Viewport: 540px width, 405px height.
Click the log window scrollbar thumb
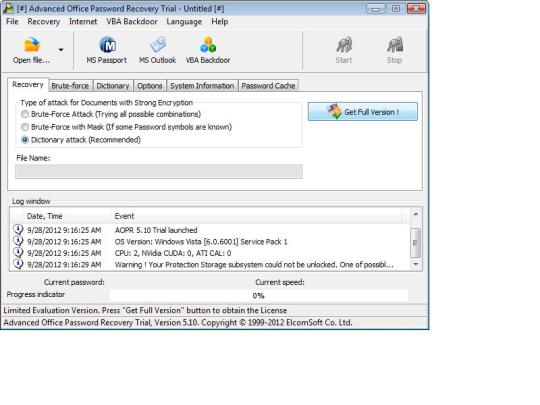pos(416,242)
